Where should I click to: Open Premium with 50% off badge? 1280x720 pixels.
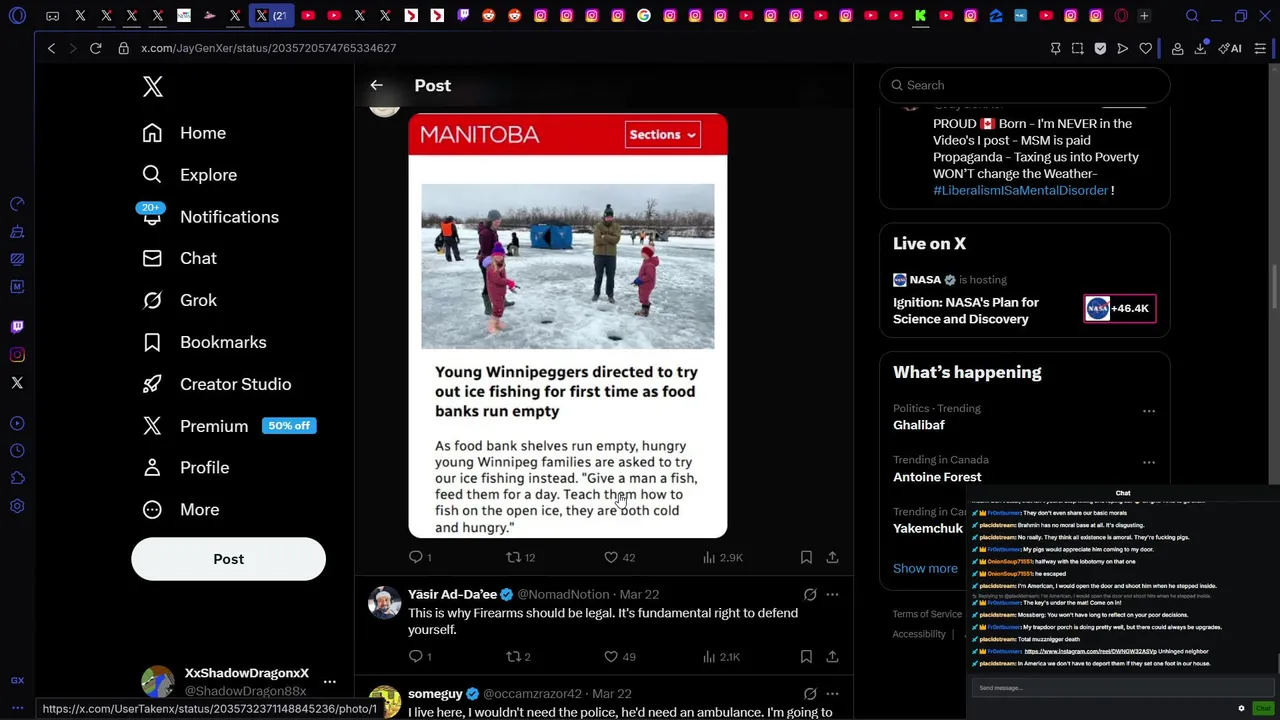228,426
